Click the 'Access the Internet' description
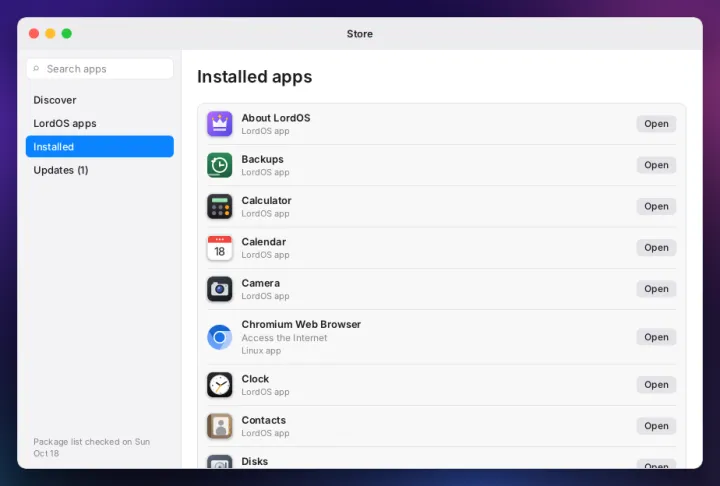This screenshot has height=486, width=720. [x=284, y=338]
